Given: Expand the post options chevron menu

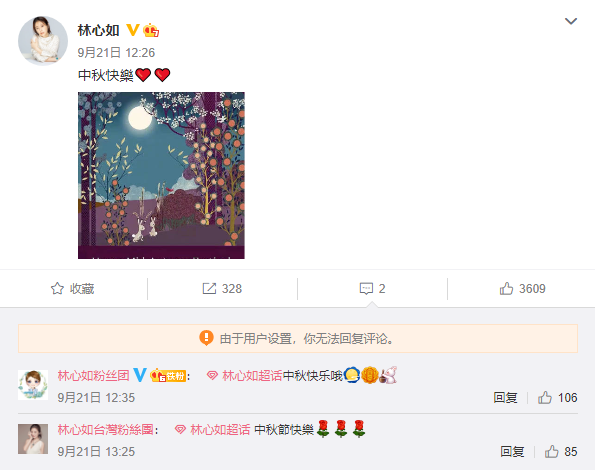Looking at the screenshot, I should tap(571, 21).
